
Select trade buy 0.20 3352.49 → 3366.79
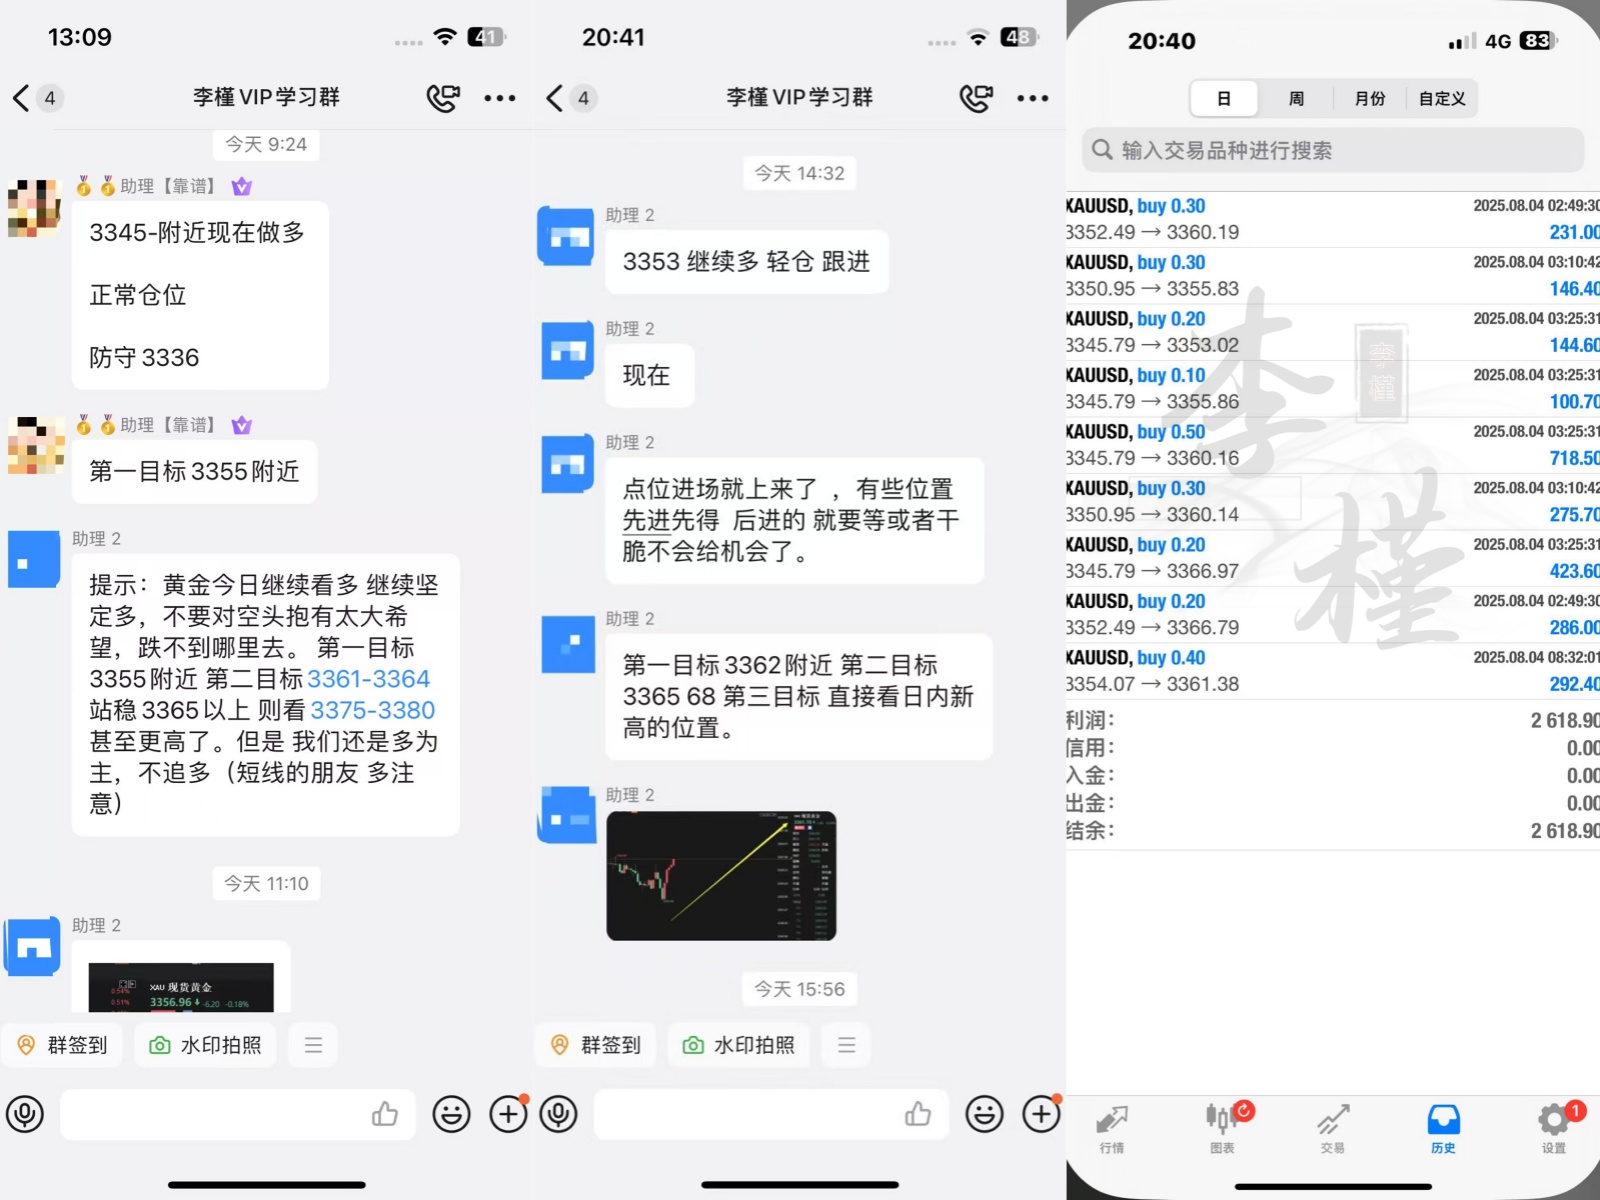pos(1333,615)
